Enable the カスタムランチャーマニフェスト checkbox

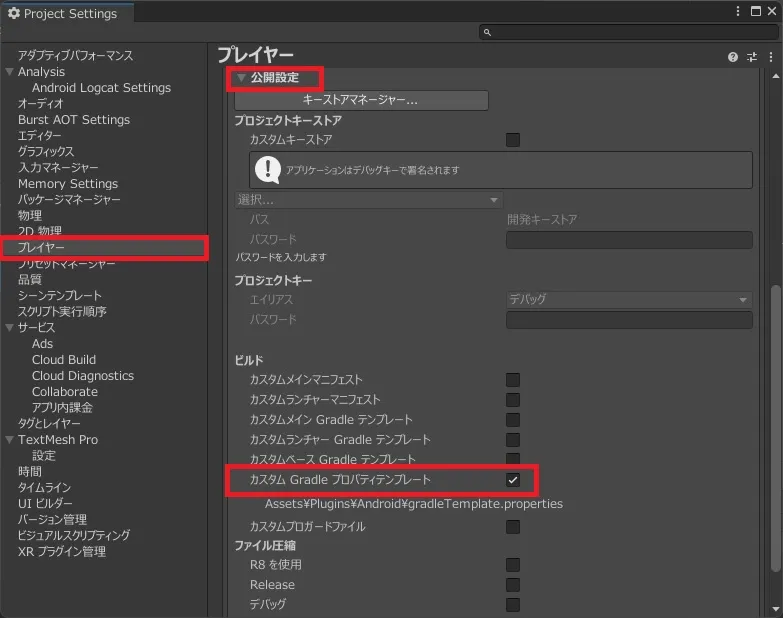[x=513, y=400]
